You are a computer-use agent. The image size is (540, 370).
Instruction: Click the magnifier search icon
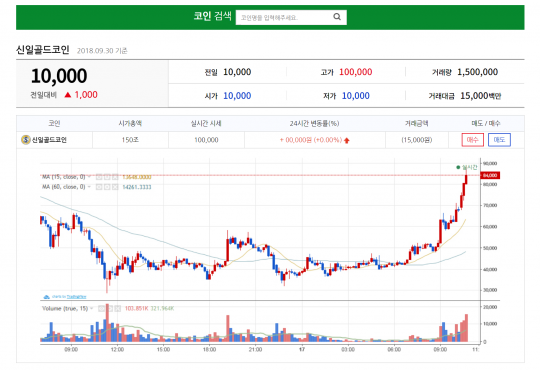click(337, 17)
